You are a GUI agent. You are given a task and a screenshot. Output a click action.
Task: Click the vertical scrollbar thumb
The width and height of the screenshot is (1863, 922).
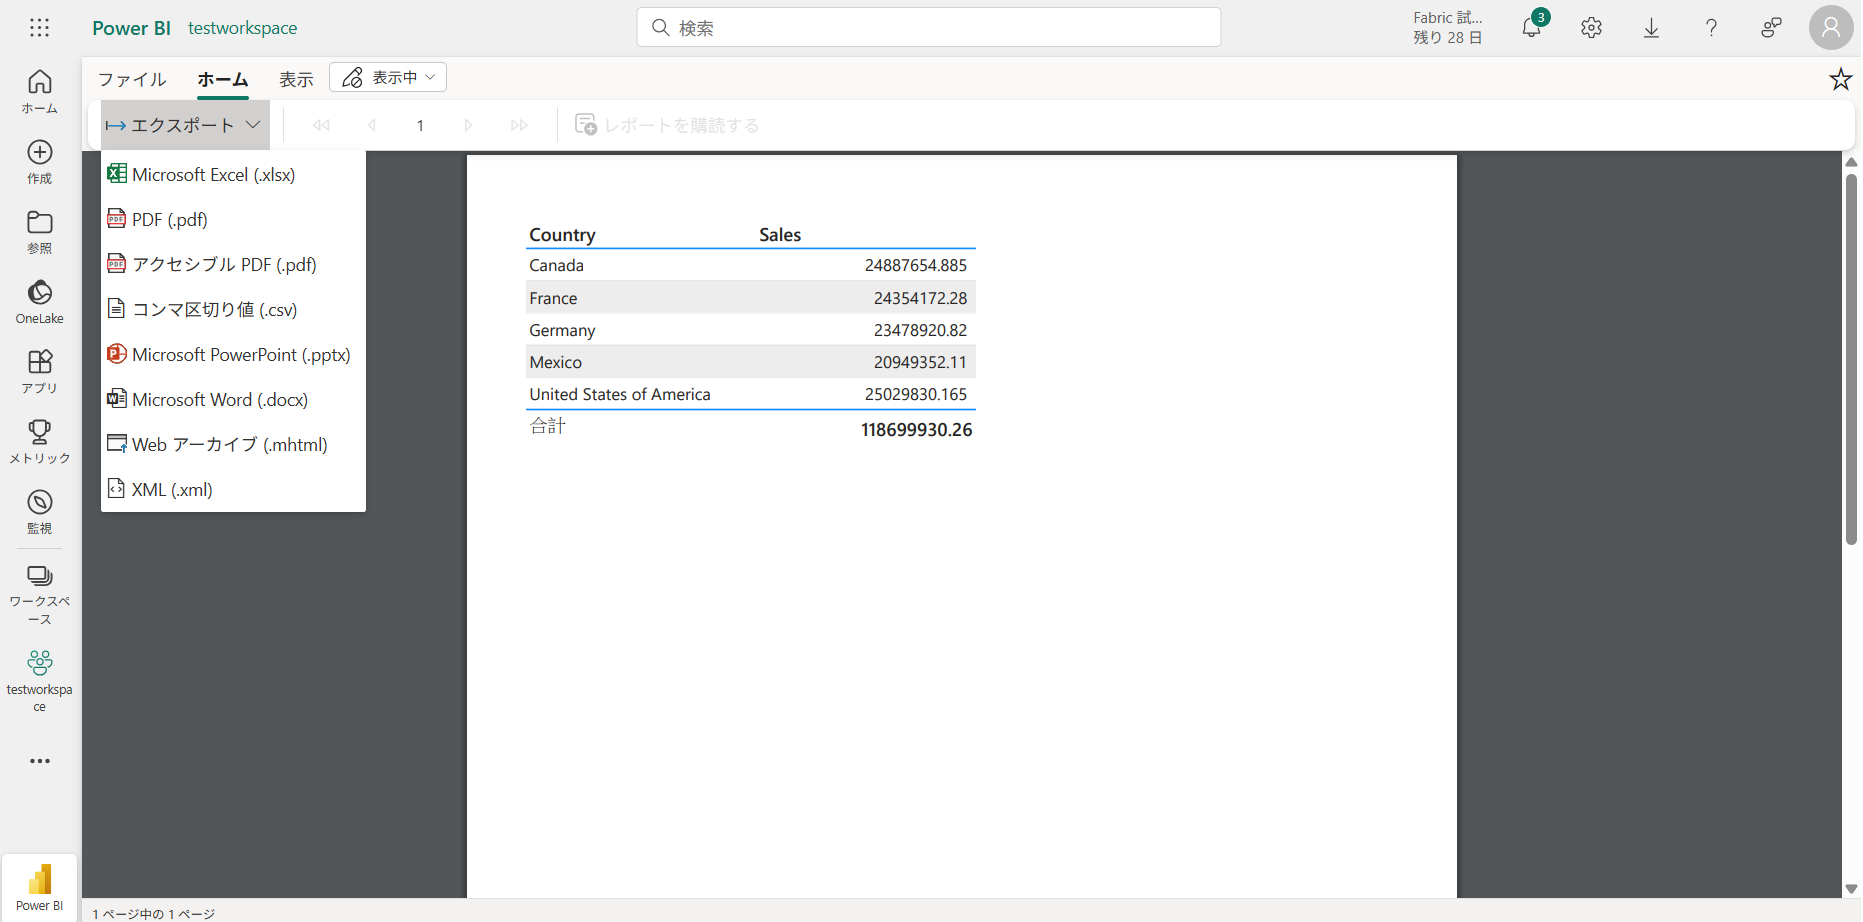coord(1851,360)
